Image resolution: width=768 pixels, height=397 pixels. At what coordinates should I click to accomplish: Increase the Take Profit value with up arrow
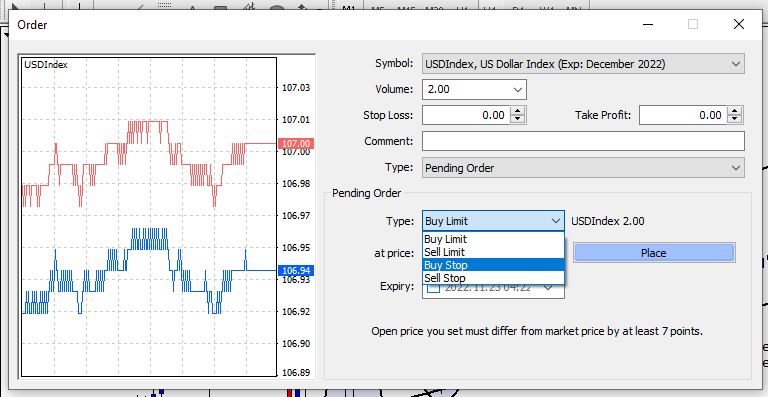point(734,111)
